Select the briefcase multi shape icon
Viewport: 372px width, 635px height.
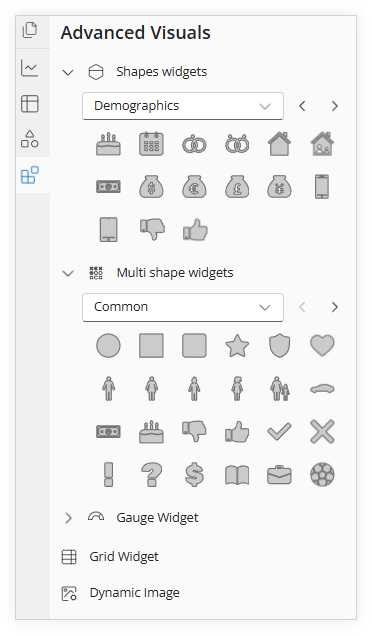(279, 475)
